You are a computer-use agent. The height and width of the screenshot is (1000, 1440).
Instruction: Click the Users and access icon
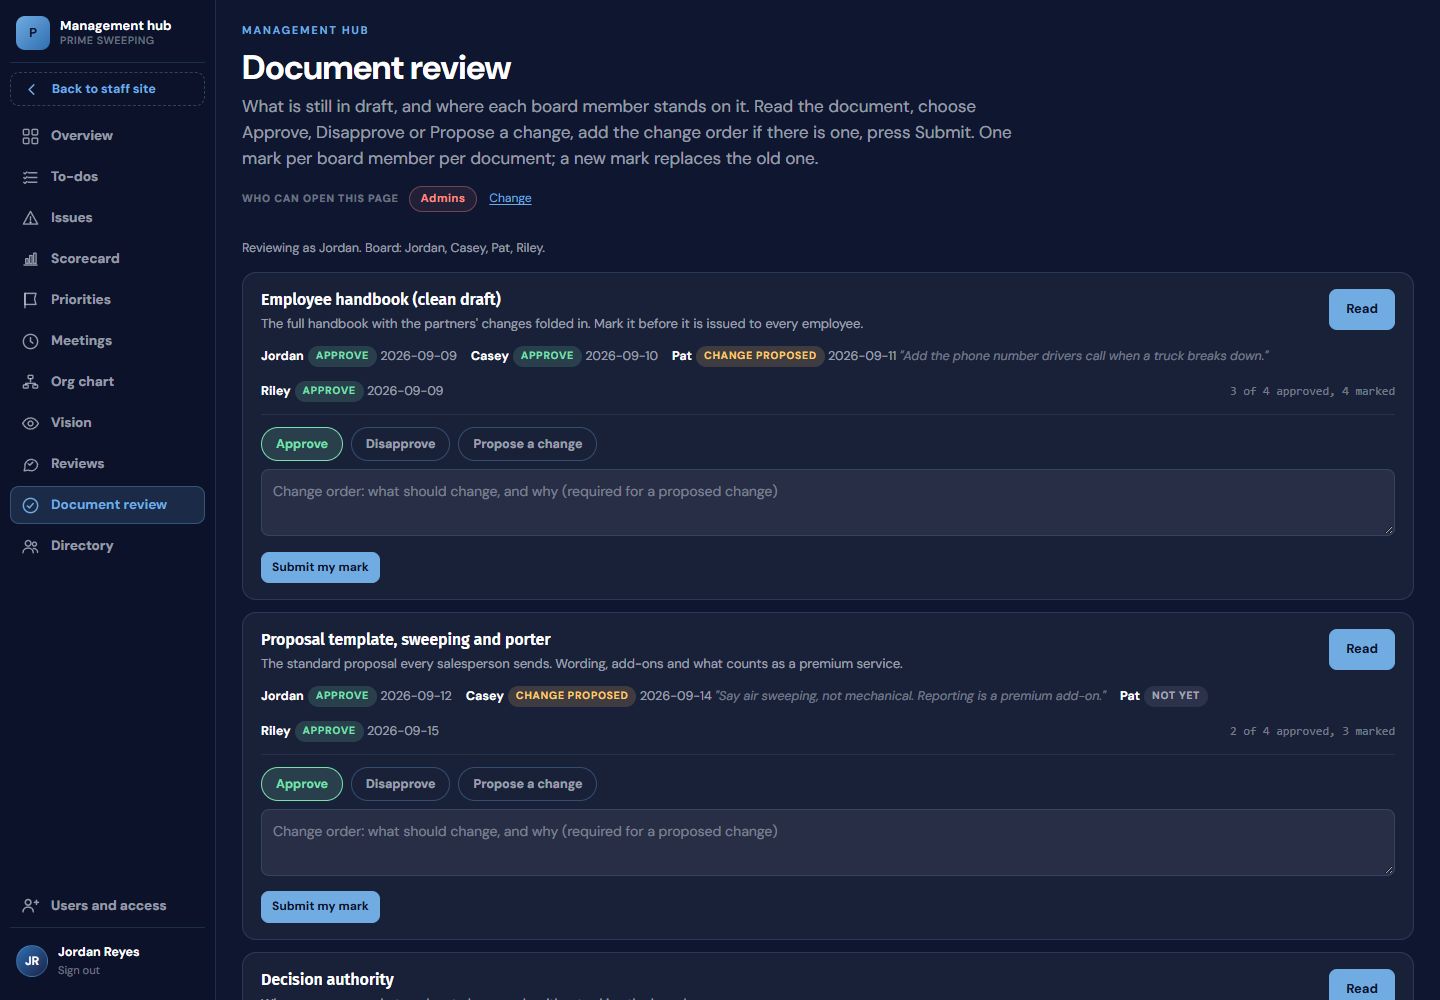[31, 906]
